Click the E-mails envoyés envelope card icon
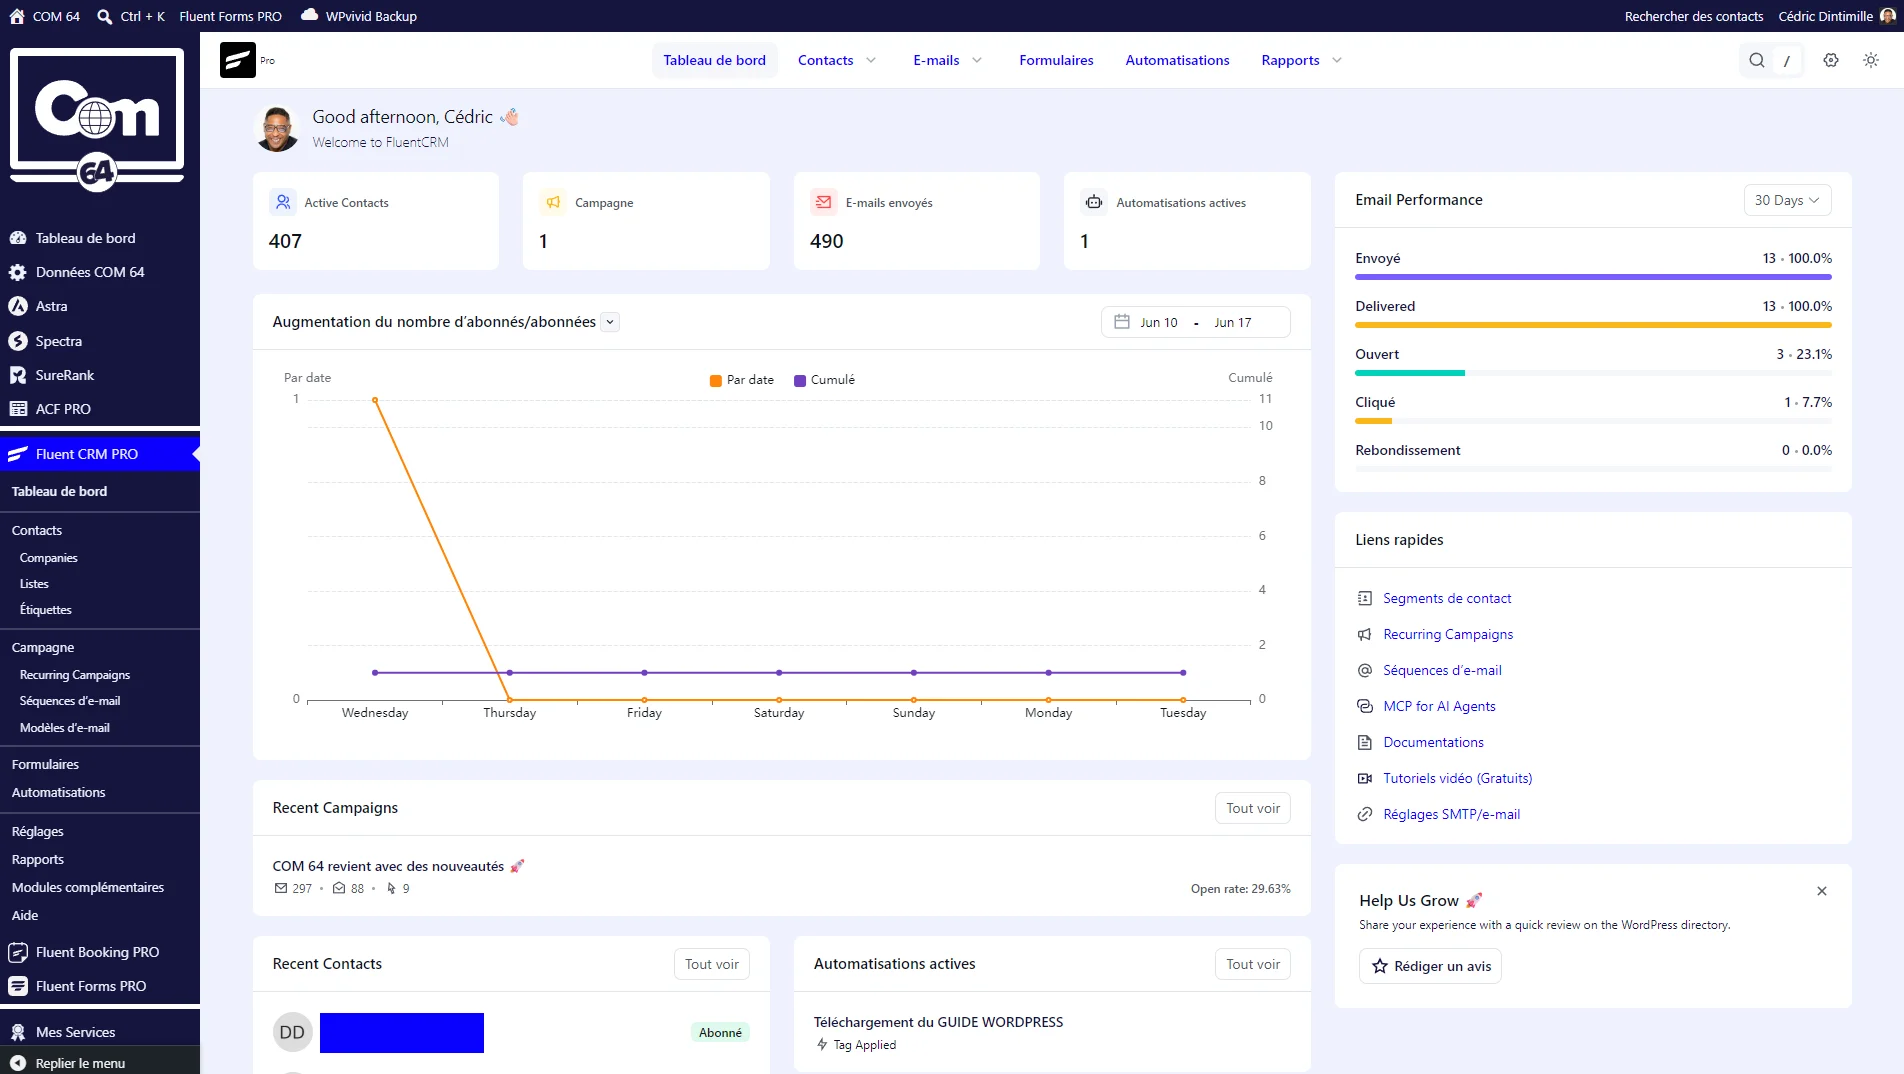This screenshot has width=1904, height=1074. point(824,202)
